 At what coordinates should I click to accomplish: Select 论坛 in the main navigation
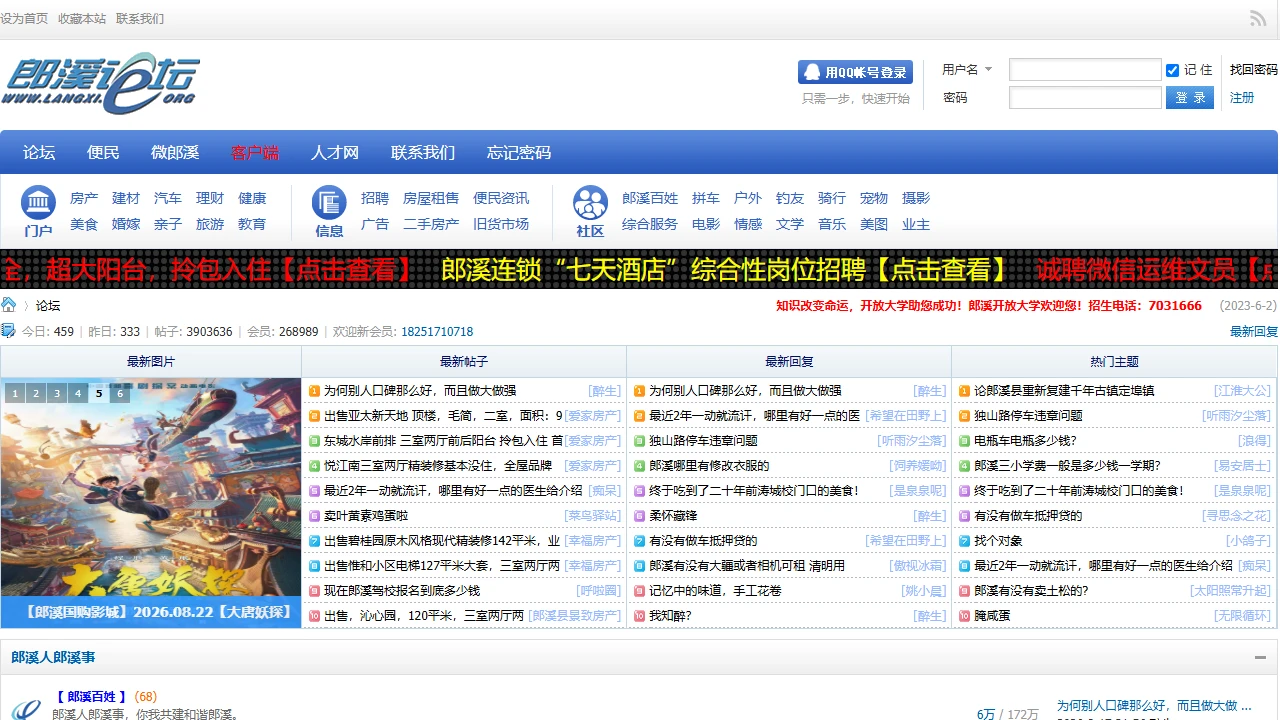click(39, 153)
